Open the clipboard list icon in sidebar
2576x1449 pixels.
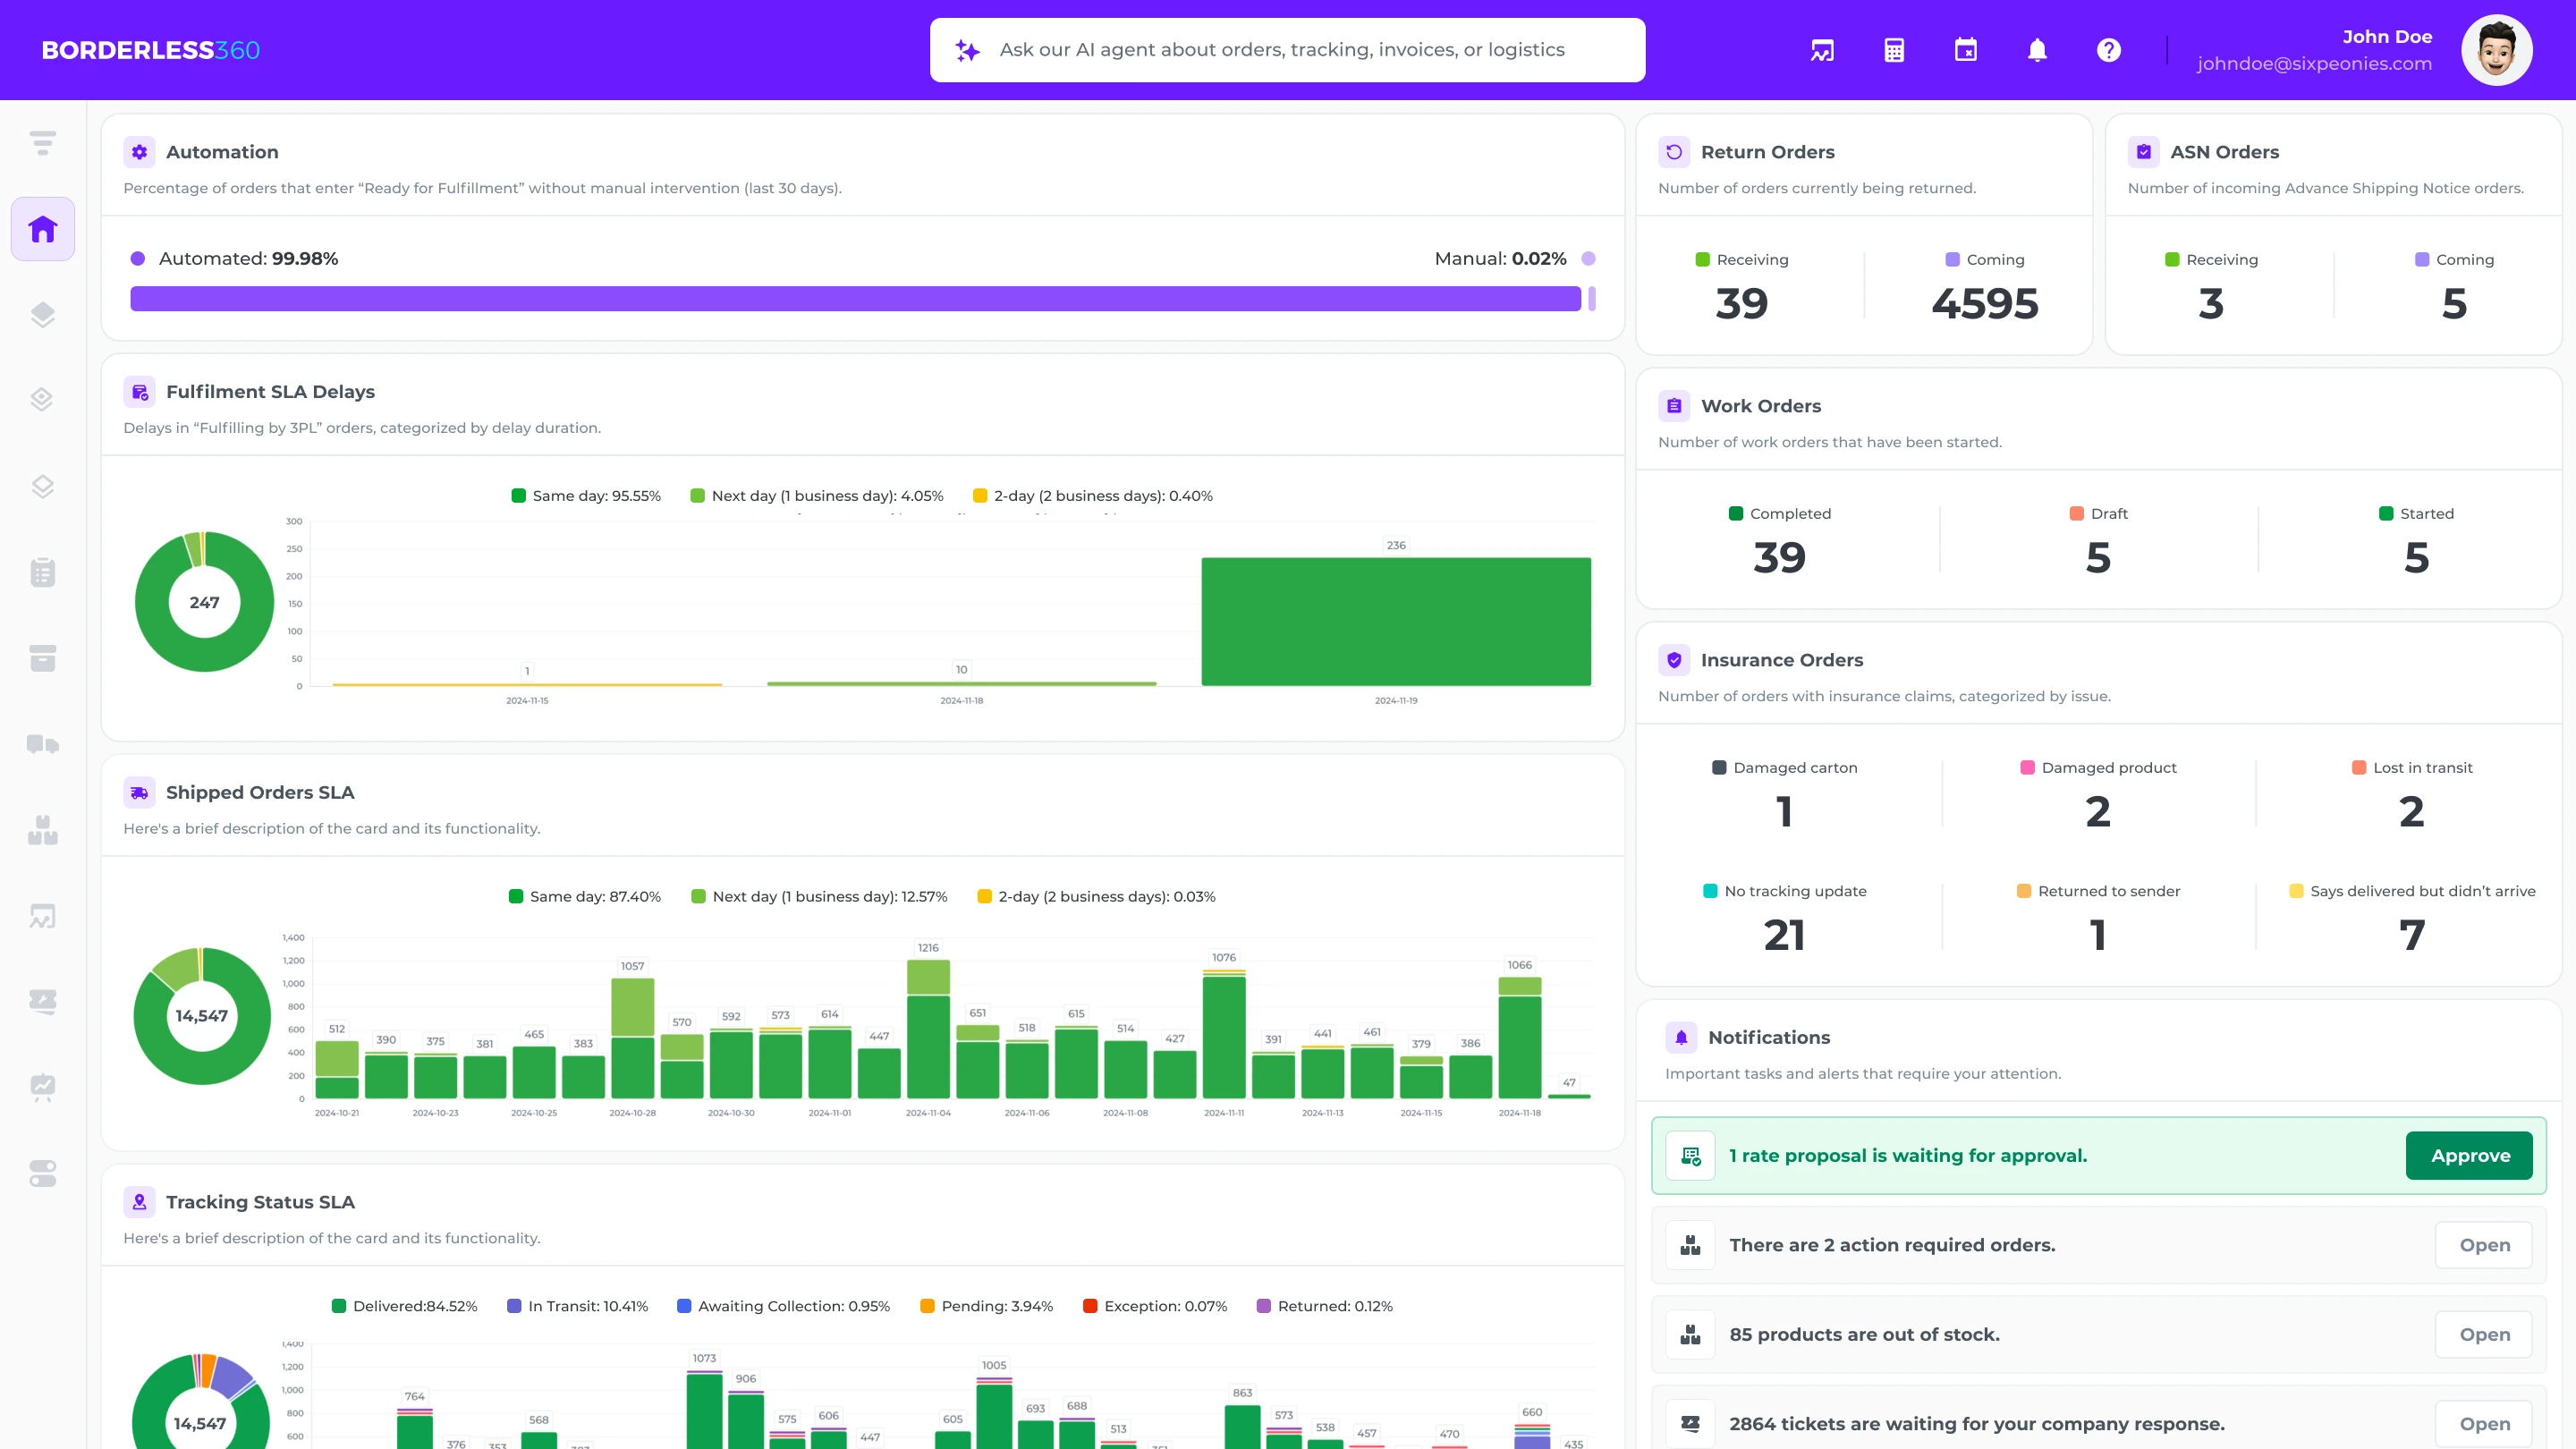coord(42,572)
